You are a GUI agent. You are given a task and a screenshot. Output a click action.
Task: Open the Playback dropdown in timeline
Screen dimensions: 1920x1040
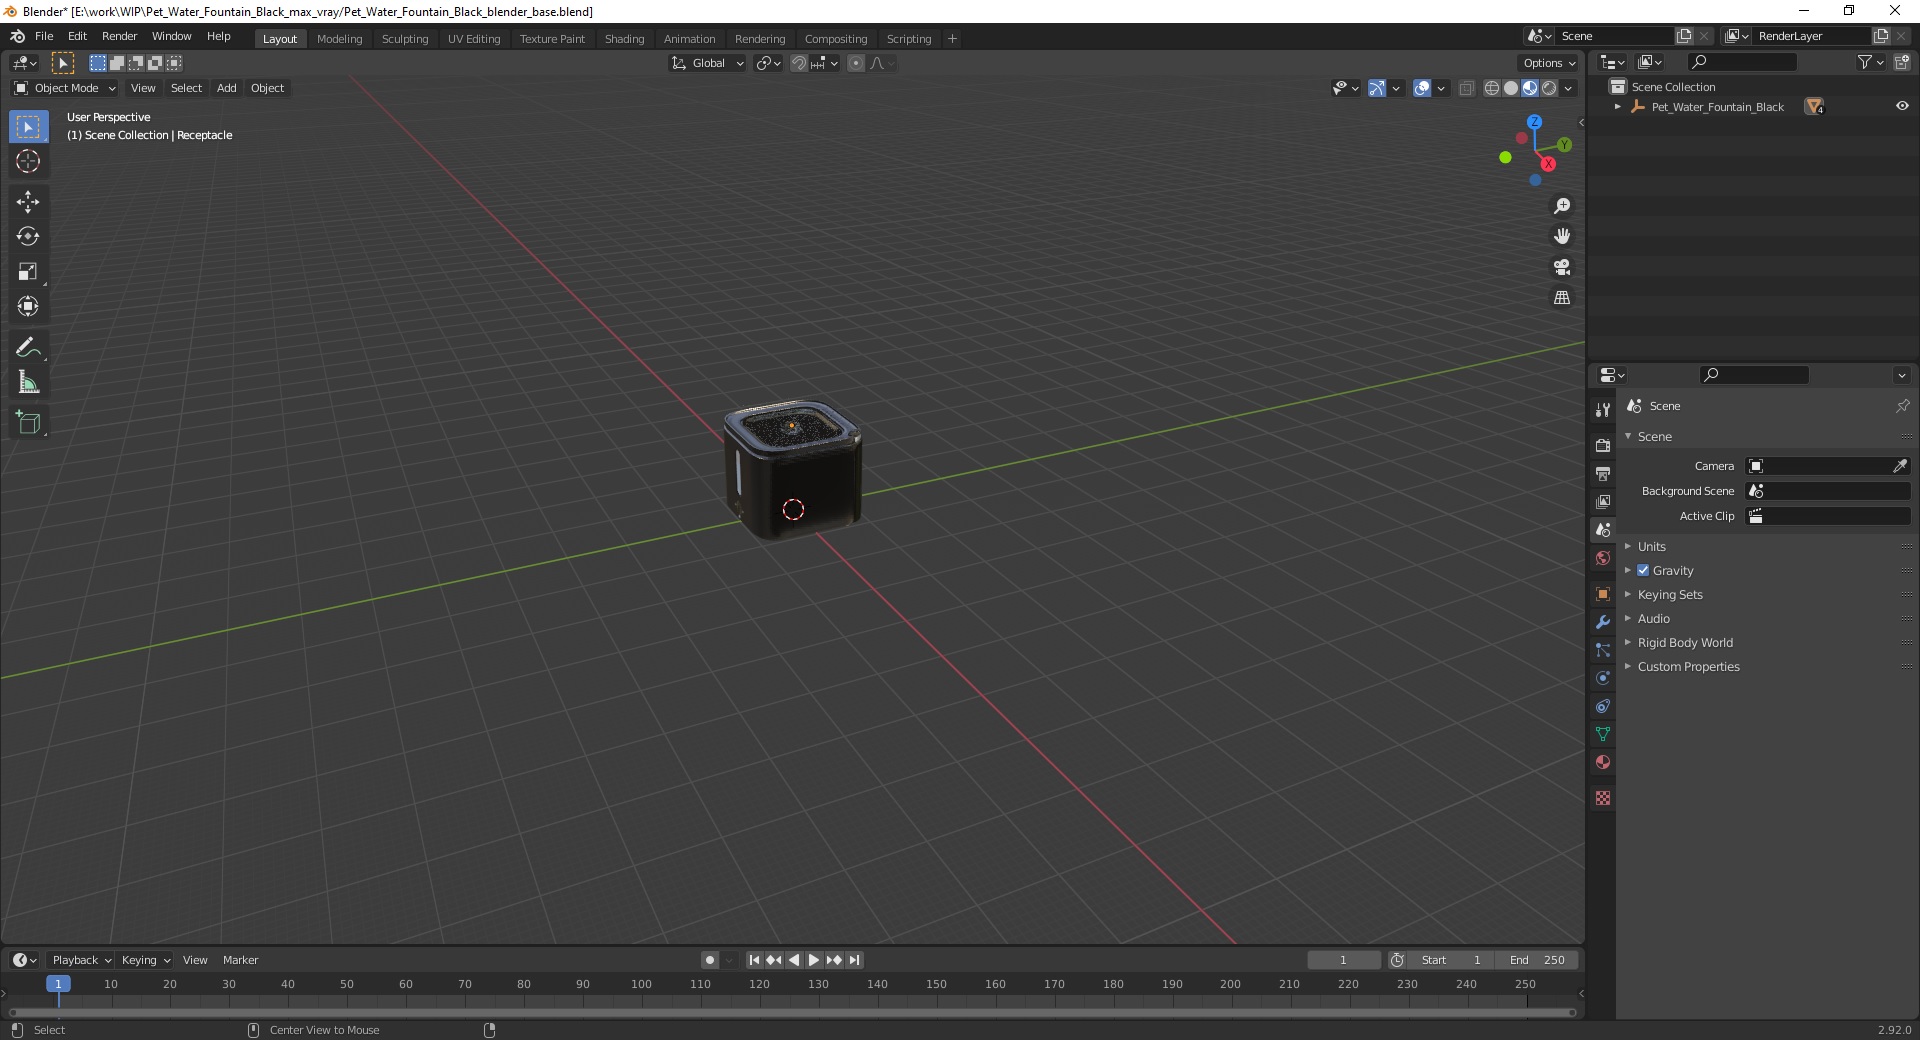81,960
